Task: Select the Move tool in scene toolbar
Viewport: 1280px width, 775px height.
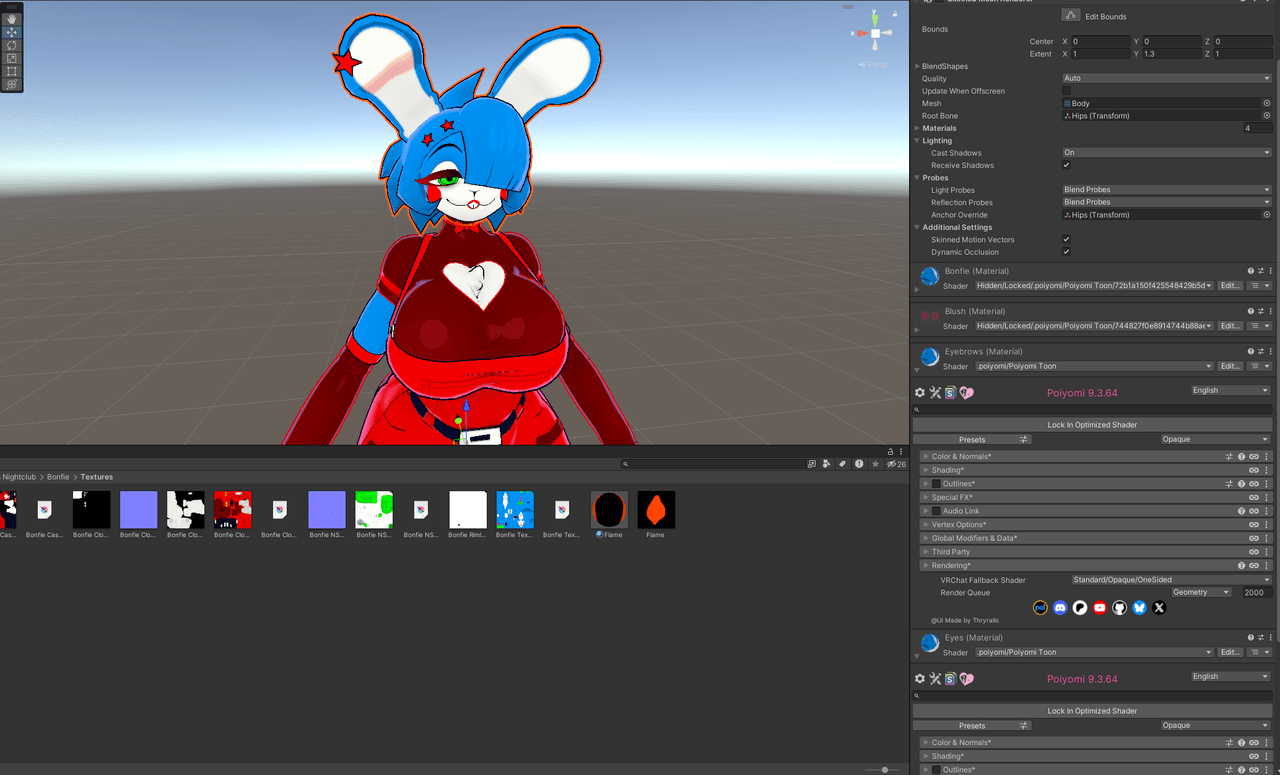Action: tap(12, 32)
